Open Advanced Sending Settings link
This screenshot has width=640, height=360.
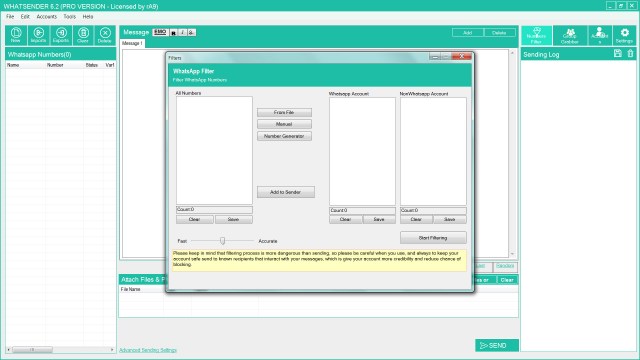tap(148, 350)
